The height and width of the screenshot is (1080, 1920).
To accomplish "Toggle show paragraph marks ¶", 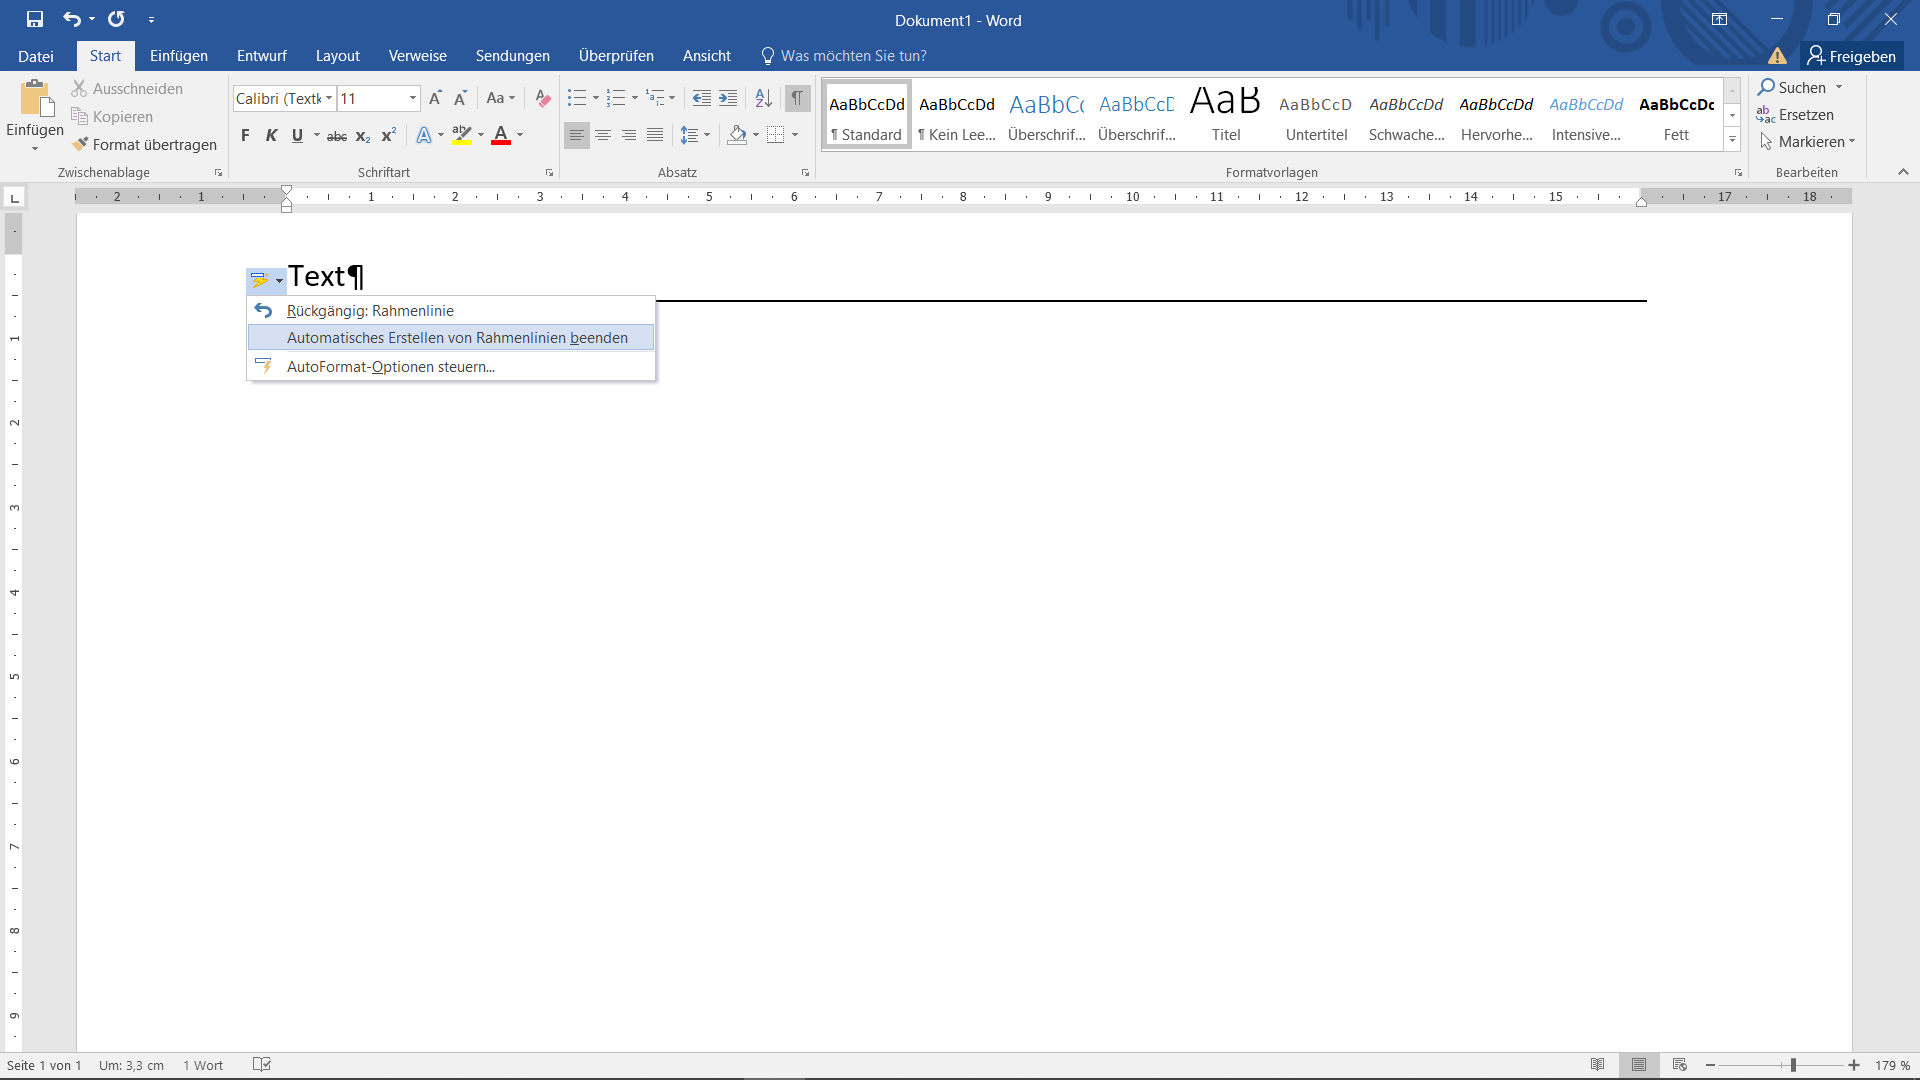I will coord(797,98).
